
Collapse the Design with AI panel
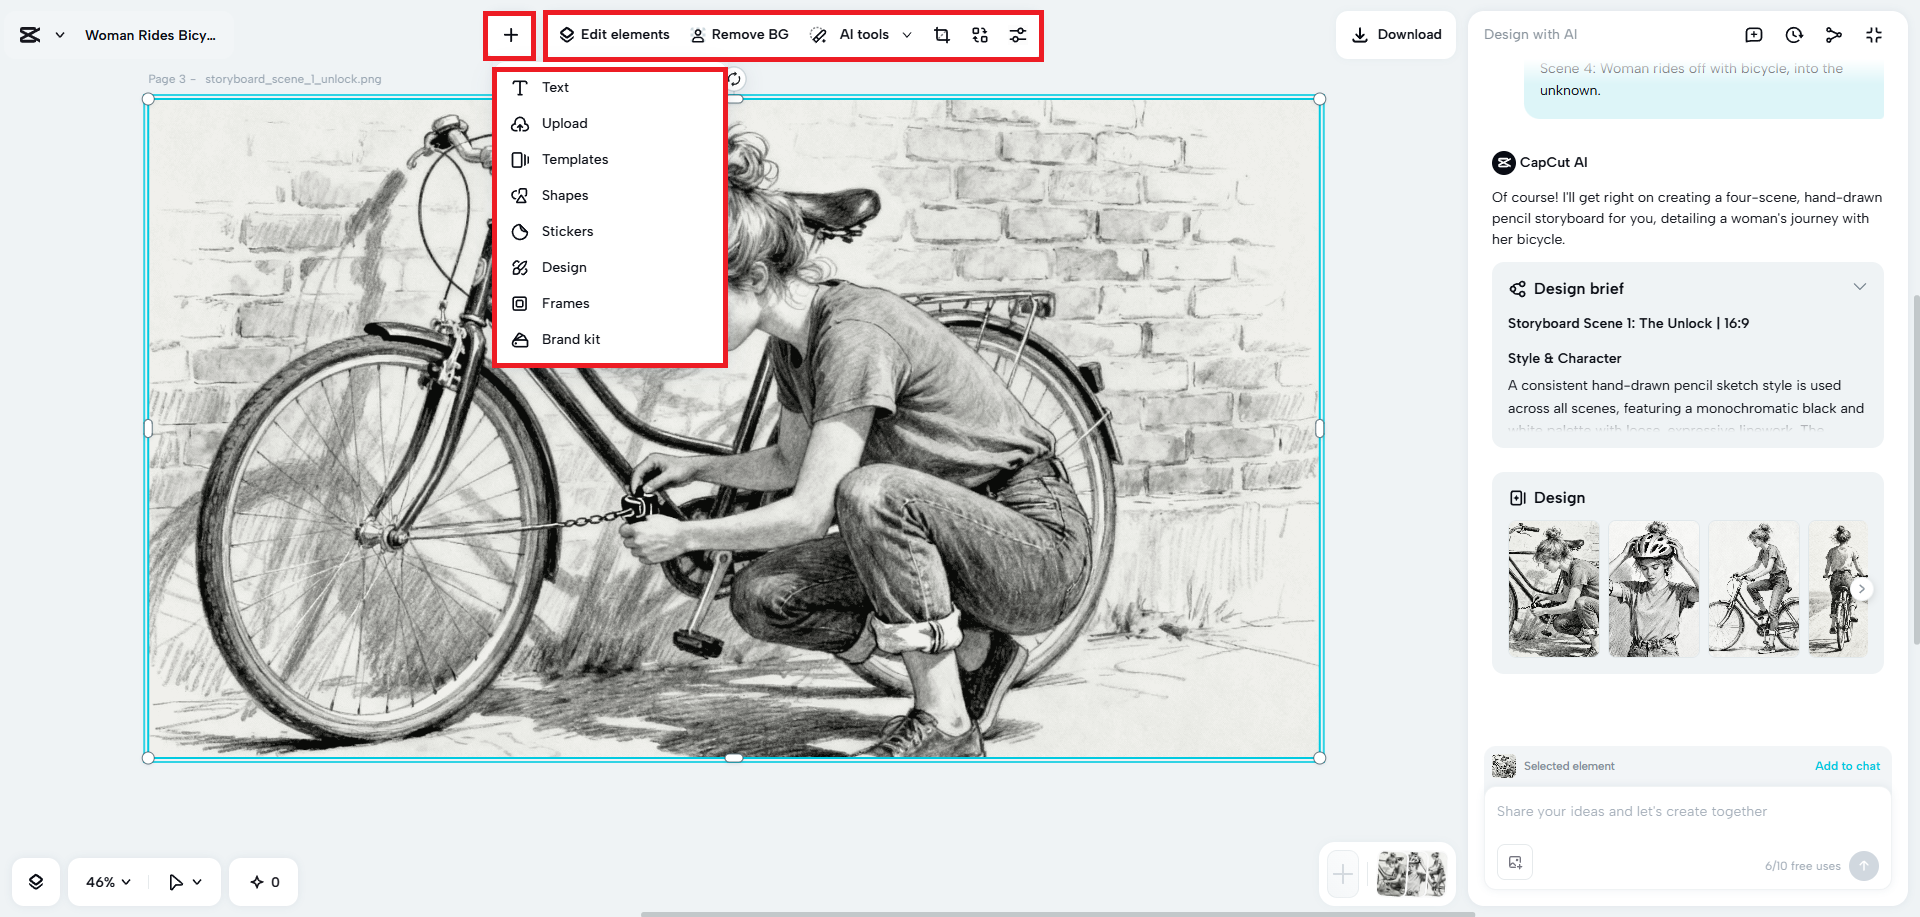pos(1874,34)
